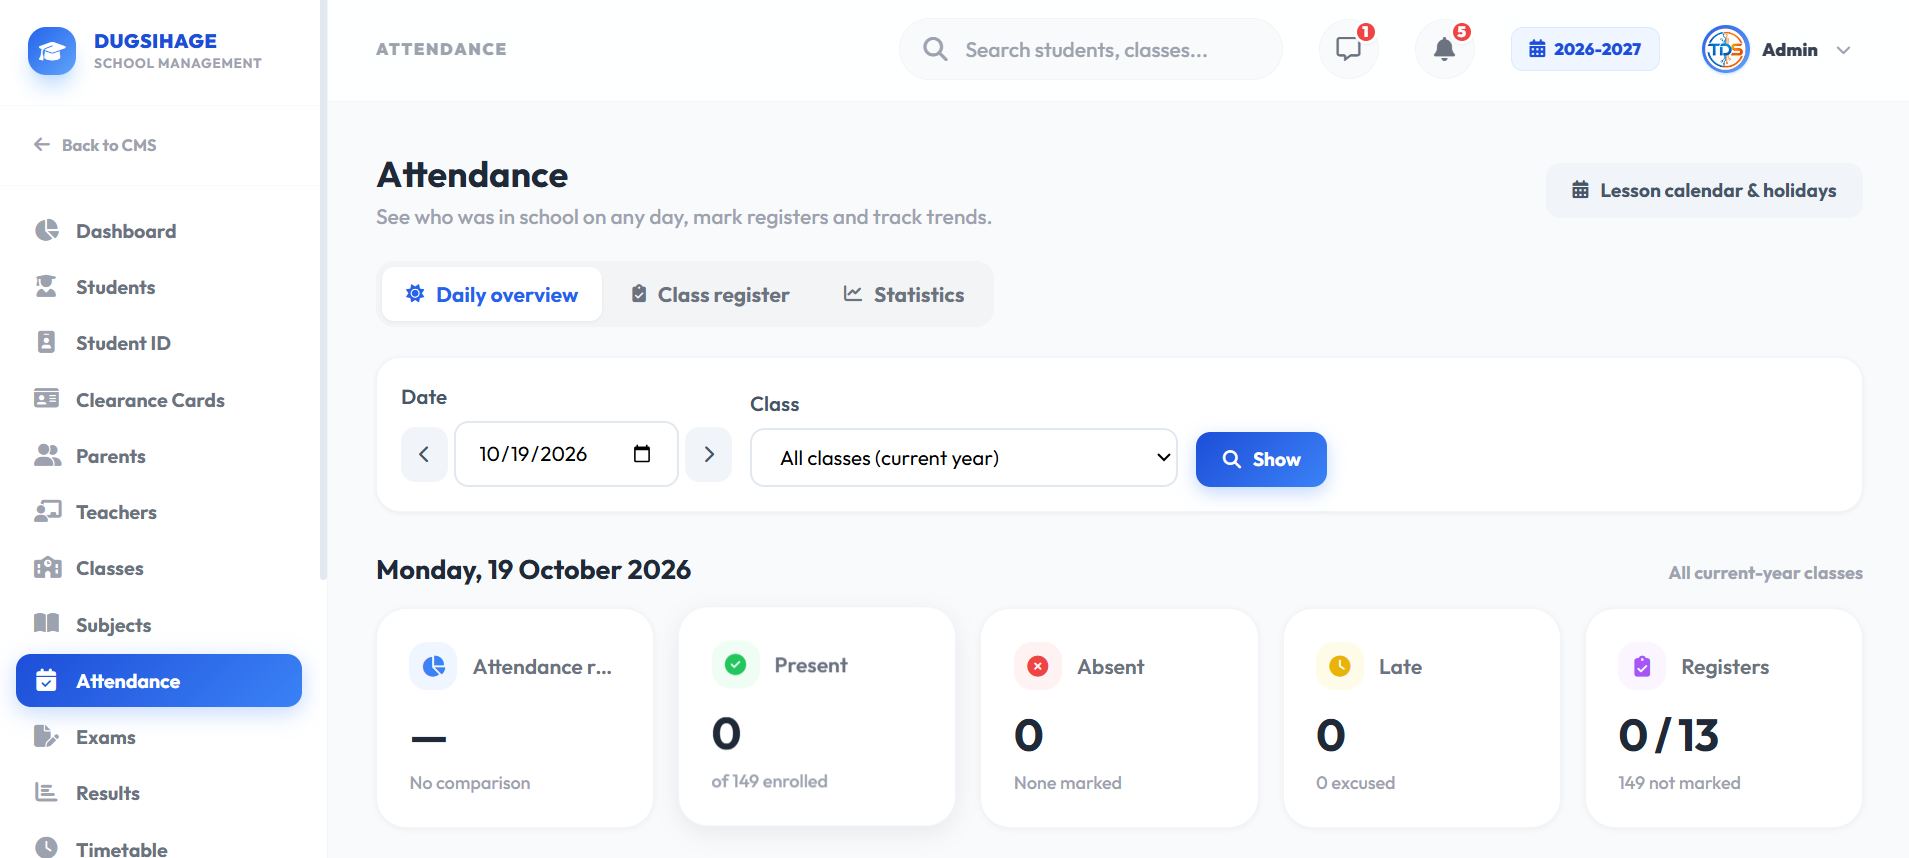Screen dimensions: 1909x858
Task: Click the search magnifier icon
Action: 935,49
